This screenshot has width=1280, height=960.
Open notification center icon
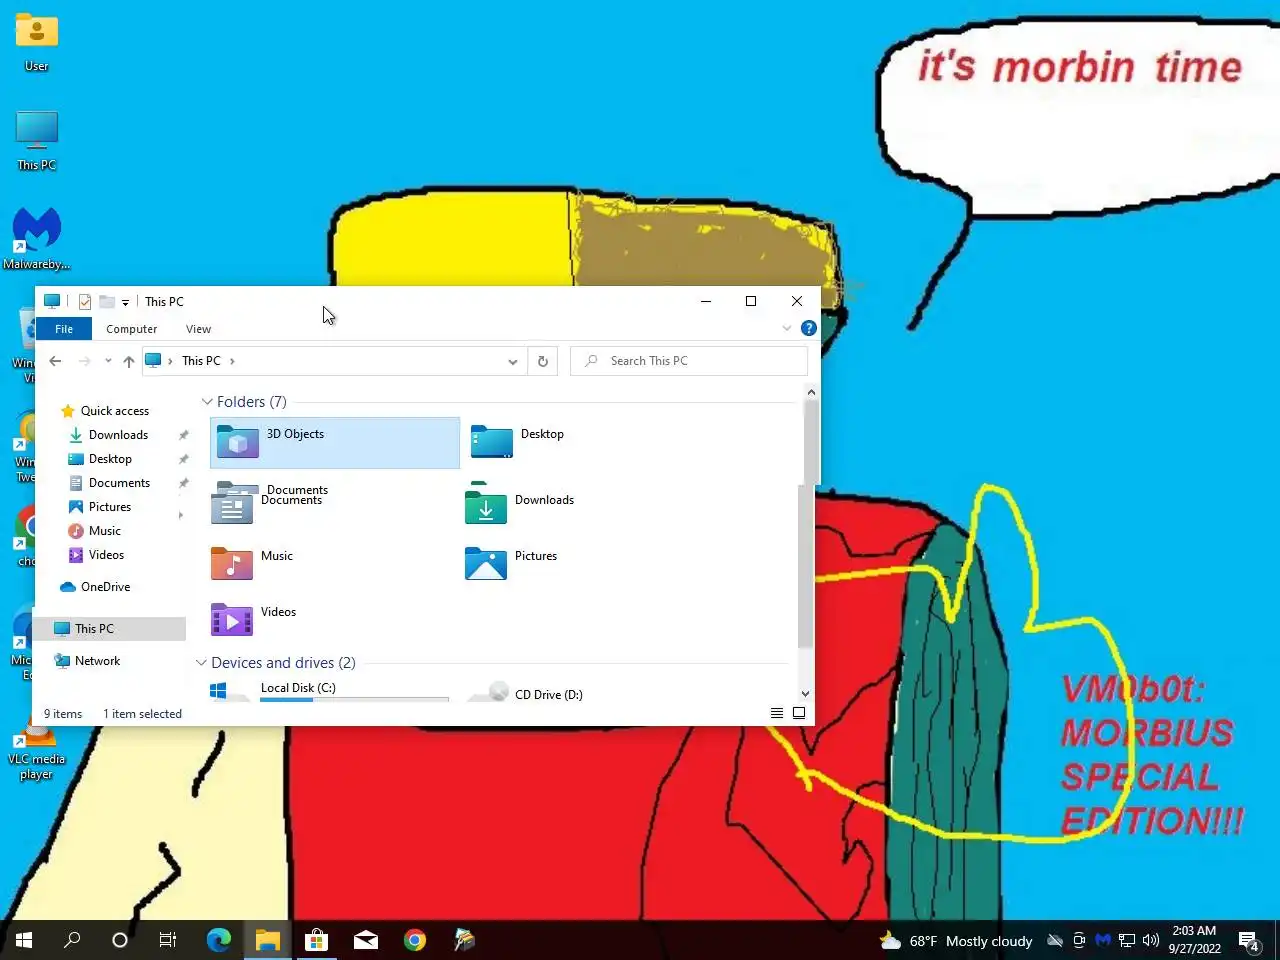tap(1248, 940)
